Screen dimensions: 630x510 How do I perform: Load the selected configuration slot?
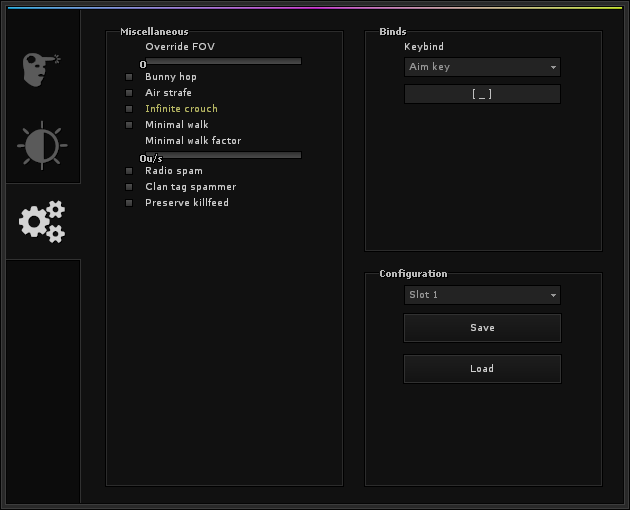(482, 369)
